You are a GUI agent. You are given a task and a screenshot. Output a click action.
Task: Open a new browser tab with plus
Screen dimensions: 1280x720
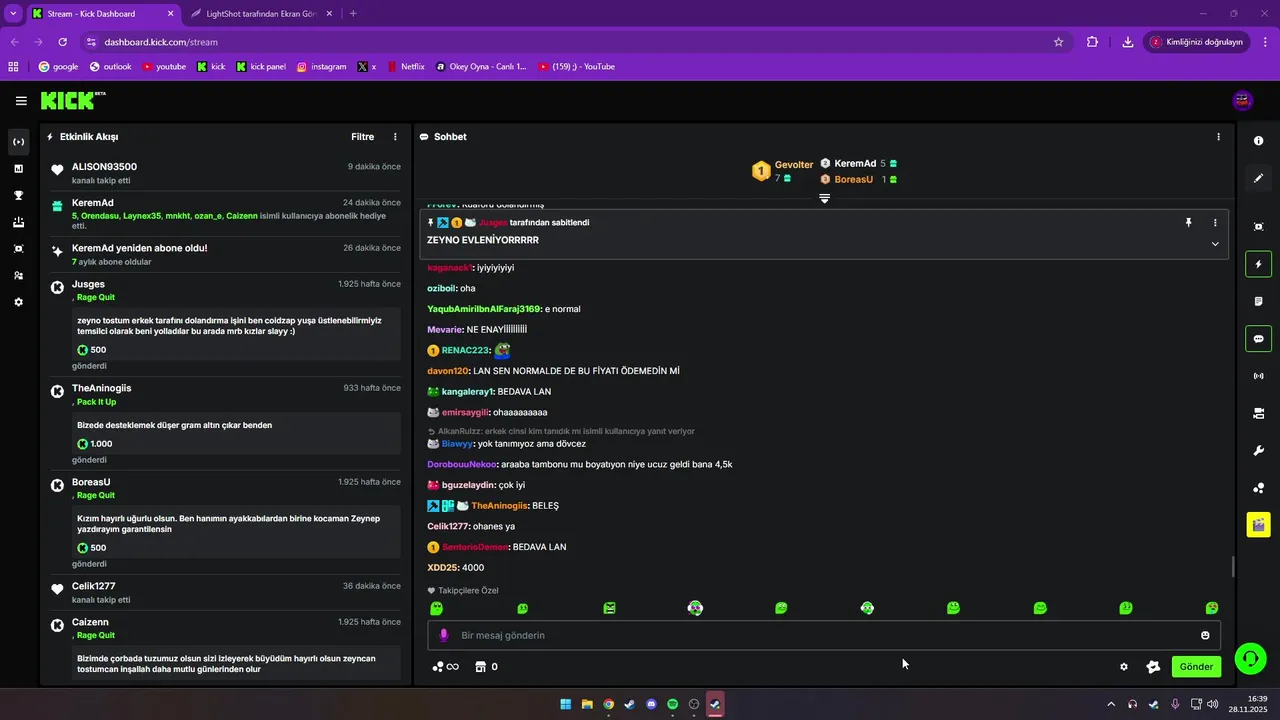[353, 14]
